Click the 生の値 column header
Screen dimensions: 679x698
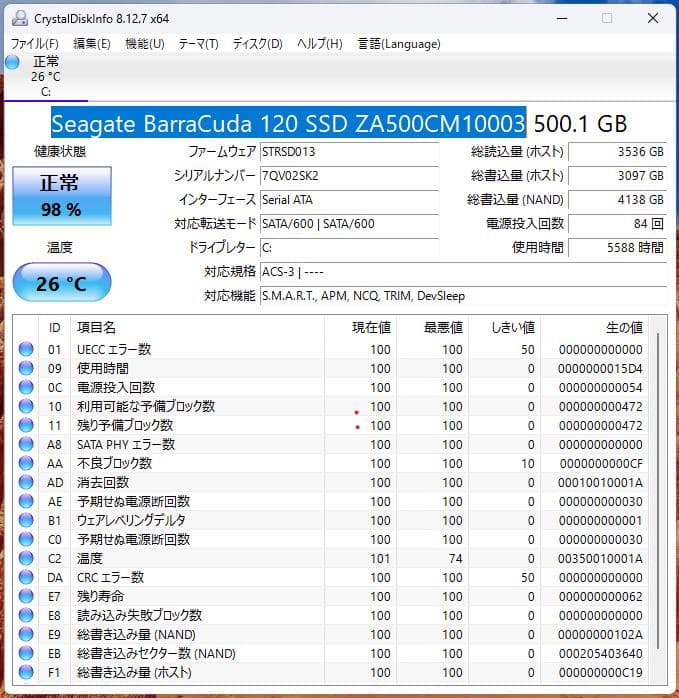tap(594, 328)
